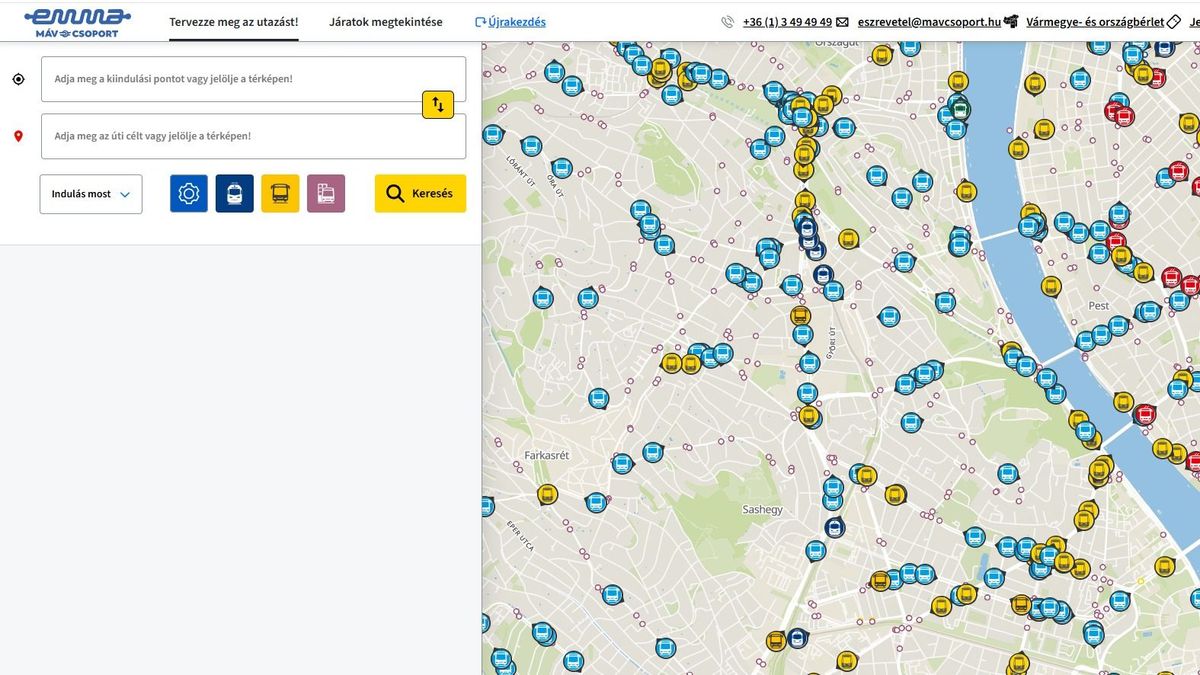Viewport: 1200px width, 675px height.
Task: Click the red destination pin icon
Action: tap(18, 136)
